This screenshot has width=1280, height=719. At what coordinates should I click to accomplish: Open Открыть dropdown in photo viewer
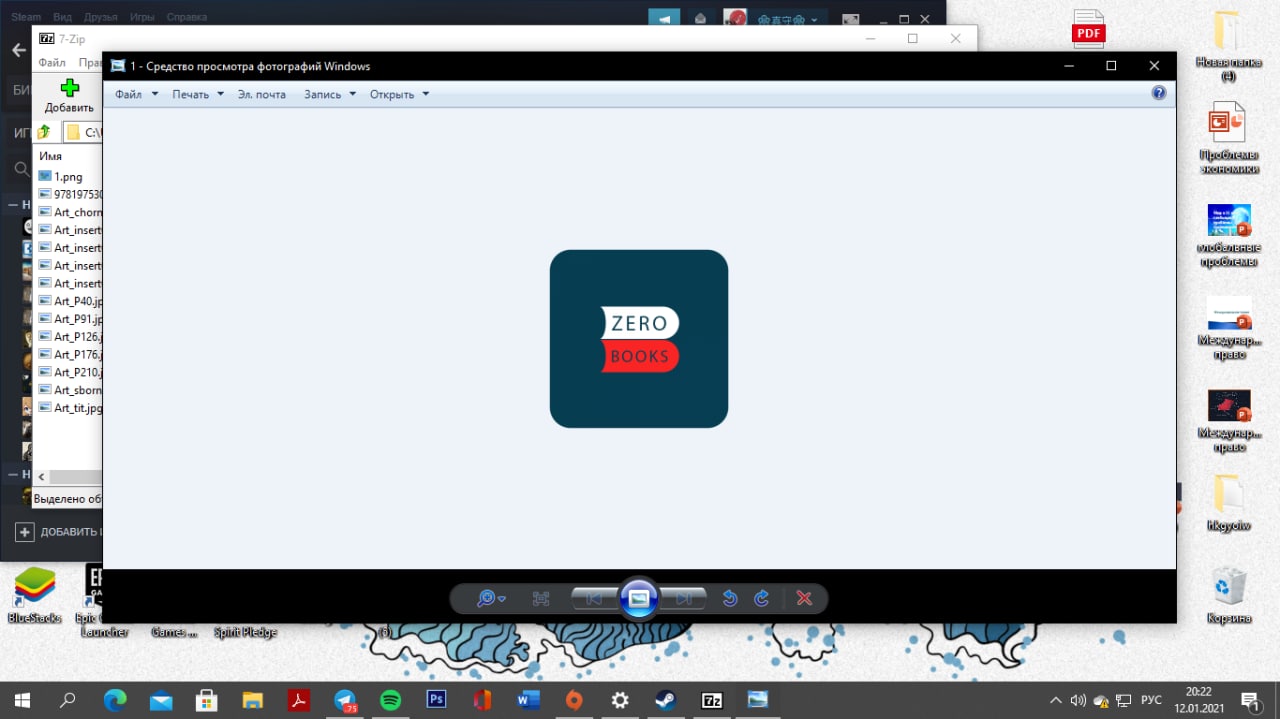(399, 94)
